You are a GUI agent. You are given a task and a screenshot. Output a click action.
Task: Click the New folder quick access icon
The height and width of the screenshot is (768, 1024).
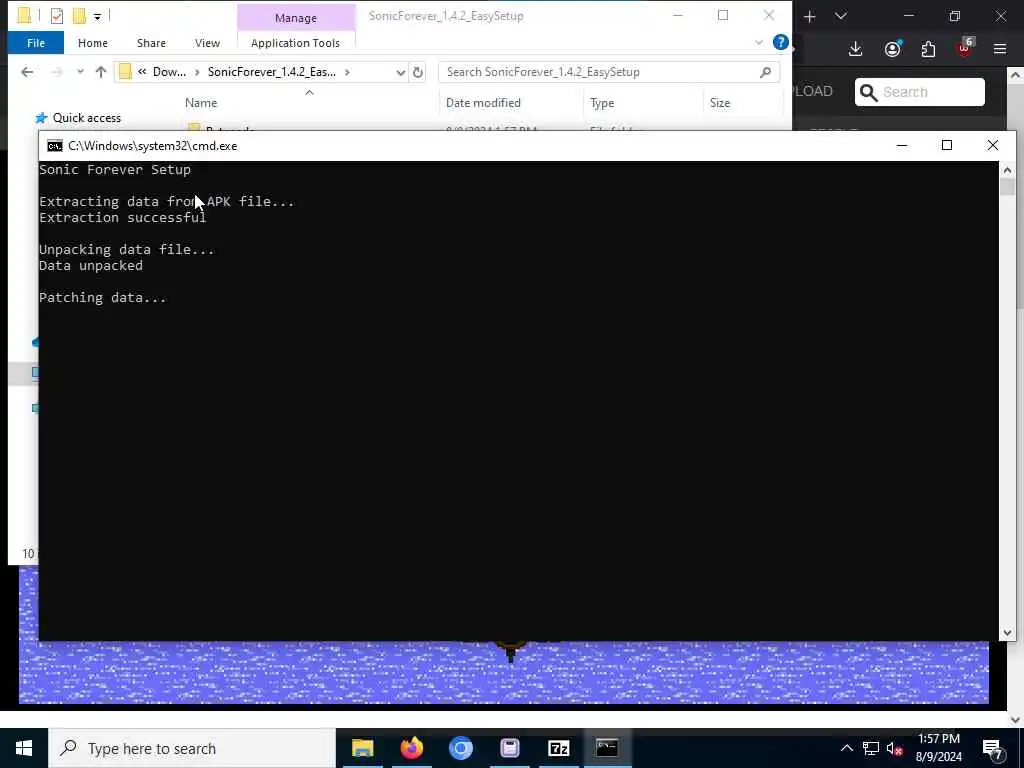79,16
